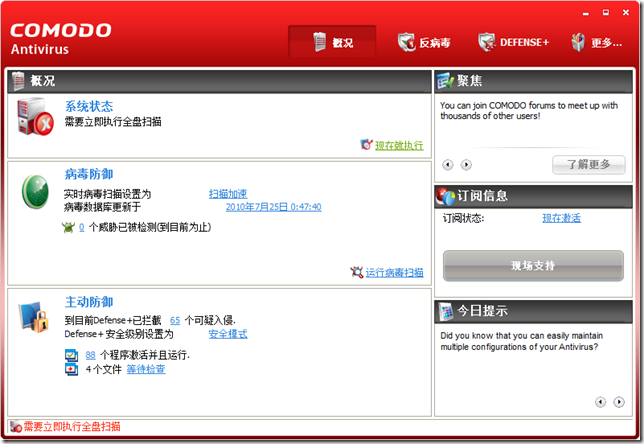The width and height of the screenshot is (644, 444).
Task: Show previous 今日提示 tip
Action: 600,402
